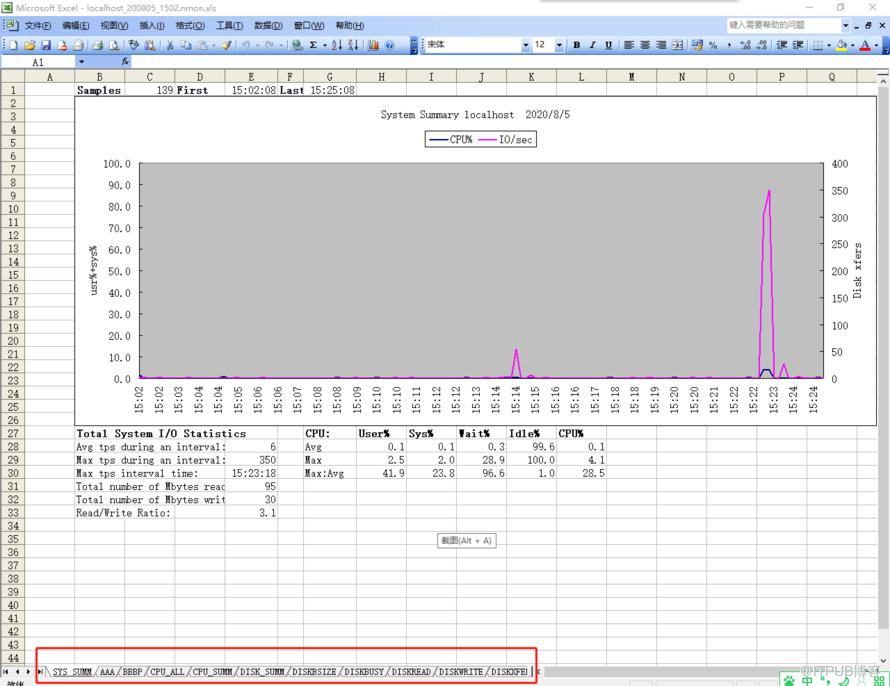This screenshot has width=890, height=686.
Task: Apply the red font color
Action: coord(865,45)
